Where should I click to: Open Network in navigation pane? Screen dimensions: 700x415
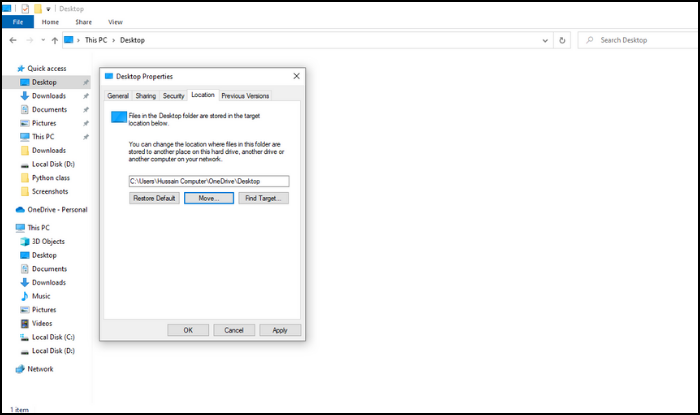click(40, 369)
